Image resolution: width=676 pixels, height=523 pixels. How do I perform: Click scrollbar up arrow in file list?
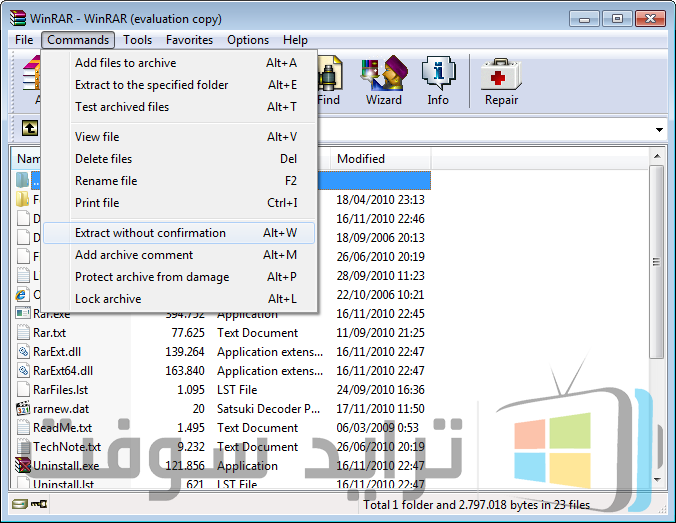[x=657, y=156]
